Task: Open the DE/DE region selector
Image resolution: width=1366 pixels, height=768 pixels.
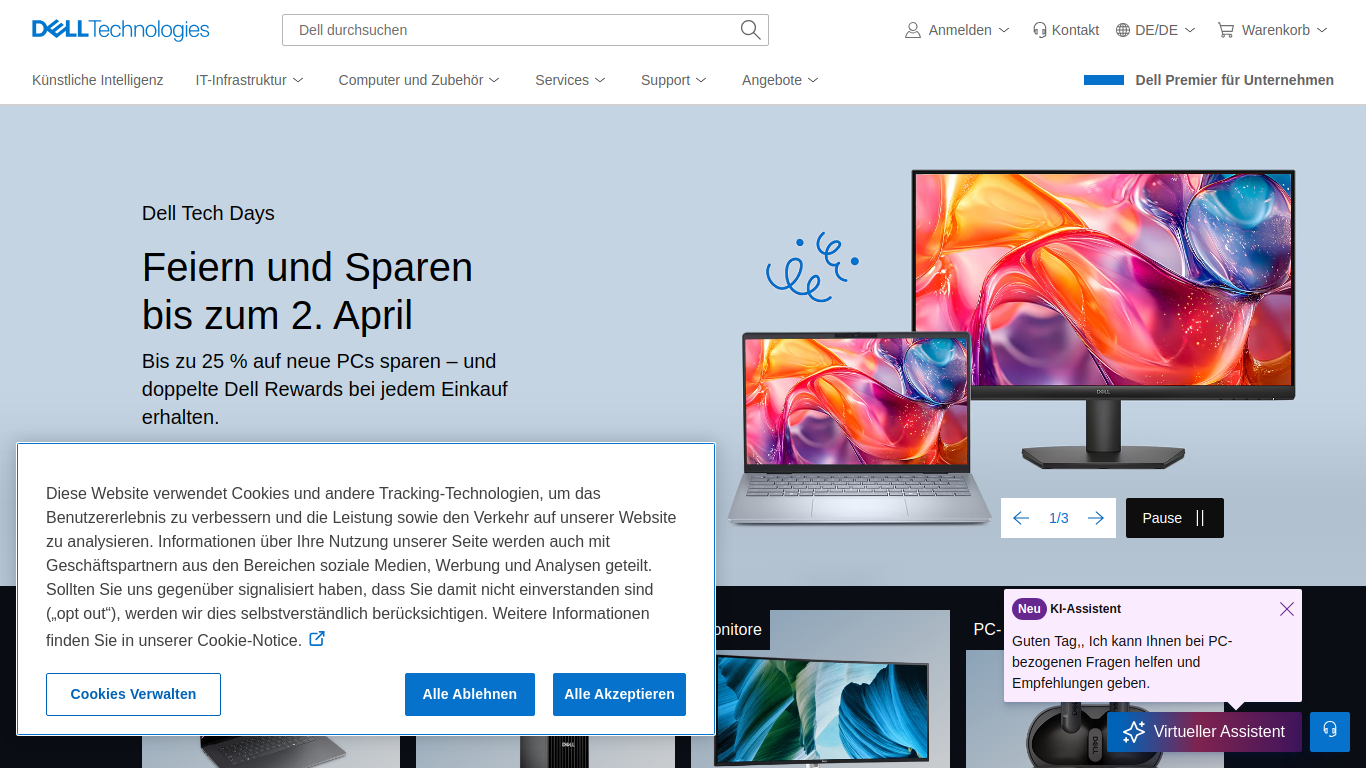Action: pos(1156,30)
